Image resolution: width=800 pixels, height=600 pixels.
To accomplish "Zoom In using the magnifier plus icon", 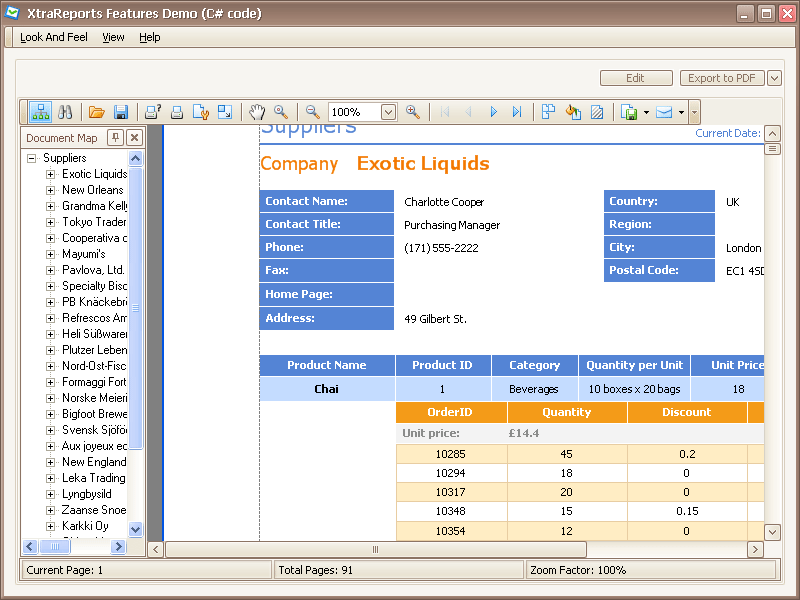I will (411, 112).
